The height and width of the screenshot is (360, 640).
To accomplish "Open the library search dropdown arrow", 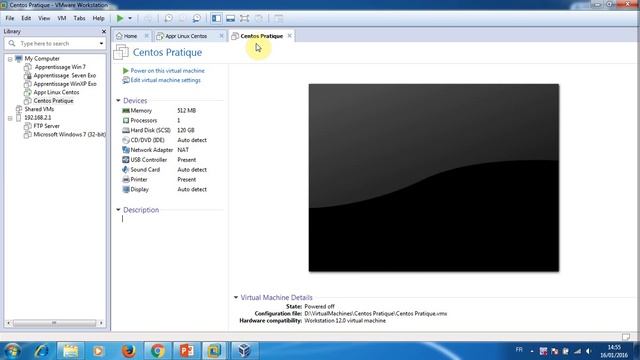I will click(x=101, y=43).
